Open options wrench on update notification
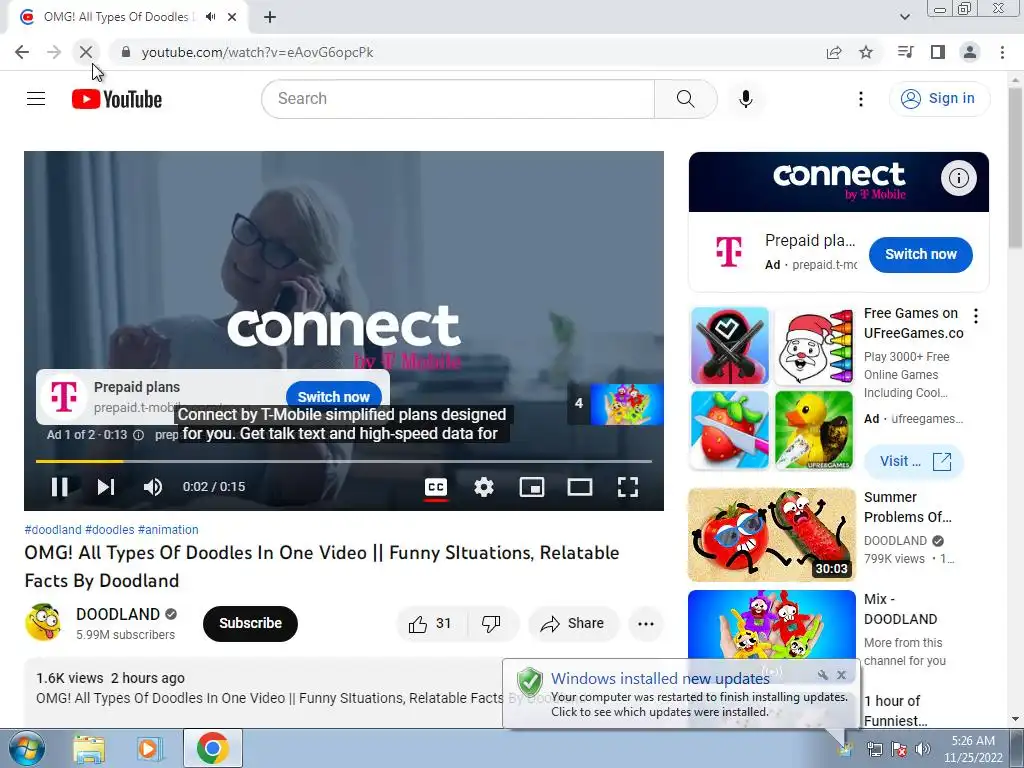The width and height of the screenshot is (1024, 768). 823,675
